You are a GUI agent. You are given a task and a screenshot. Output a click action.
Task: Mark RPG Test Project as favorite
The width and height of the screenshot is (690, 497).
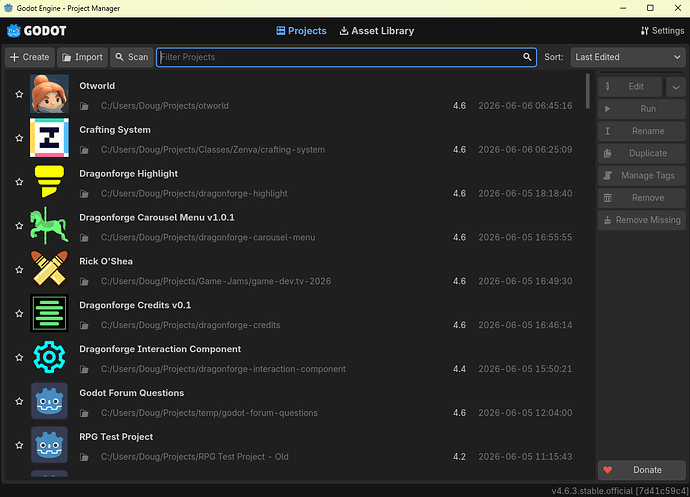(19, 445)
